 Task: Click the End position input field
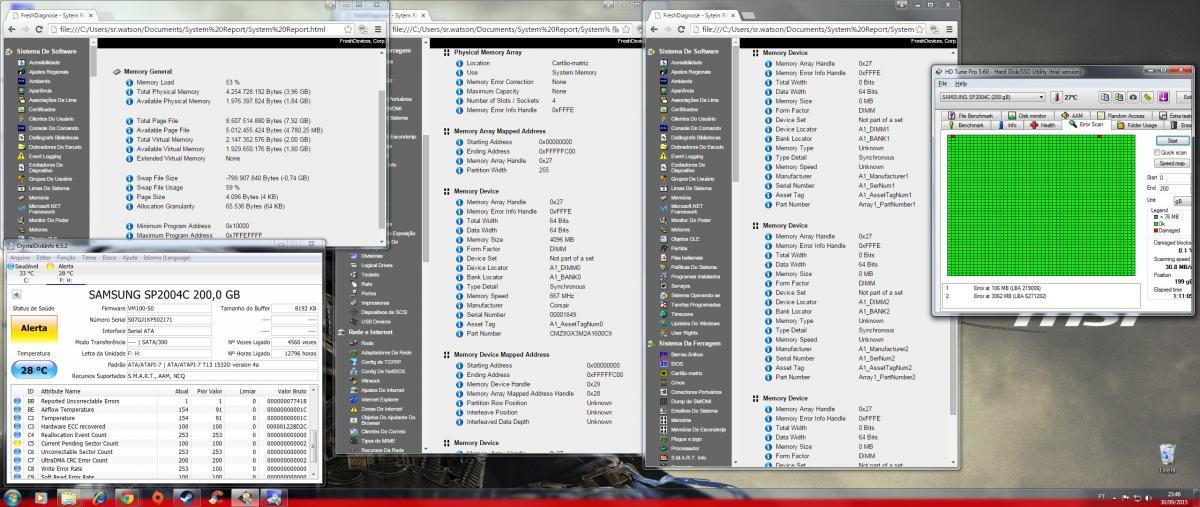(1174, 187)
